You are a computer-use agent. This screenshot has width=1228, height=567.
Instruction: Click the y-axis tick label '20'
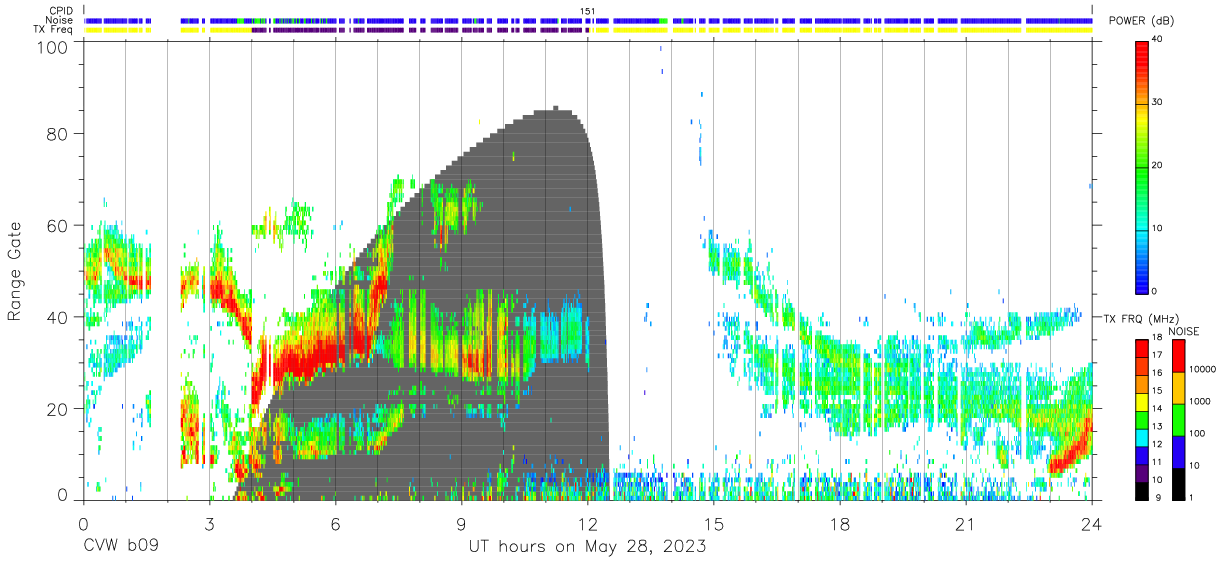point(60,409)
